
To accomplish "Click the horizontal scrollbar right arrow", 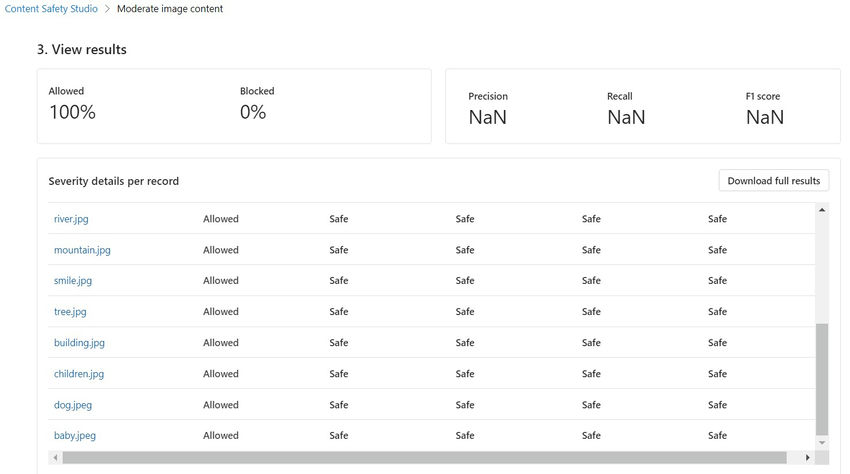I will click(808, 458).
